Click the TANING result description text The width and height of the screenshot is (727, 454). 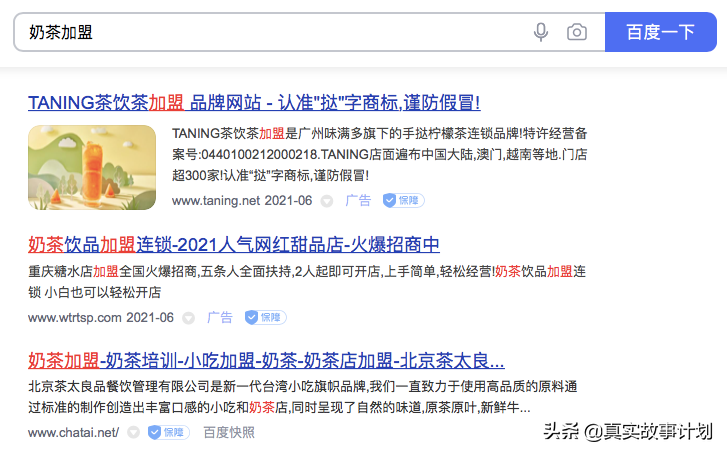click(380, 154)
